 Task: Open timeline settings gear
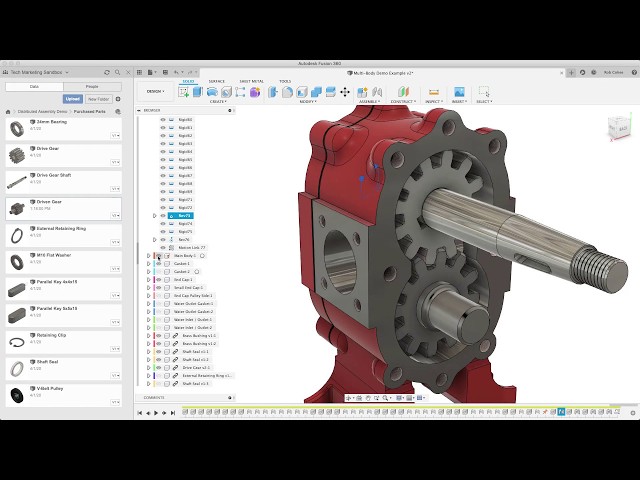tap(633, 413)
